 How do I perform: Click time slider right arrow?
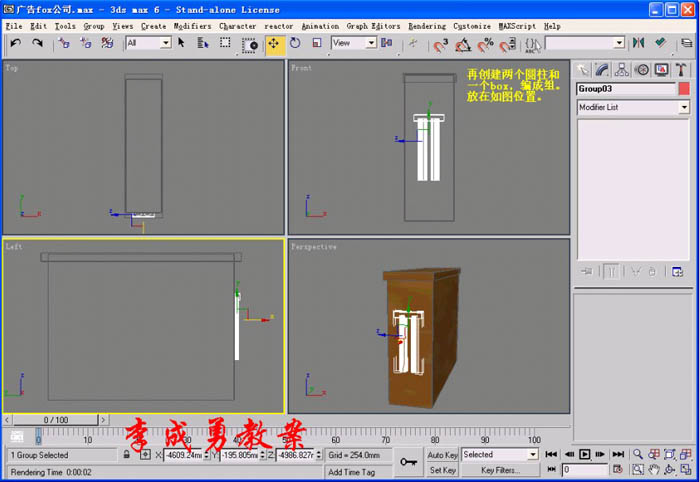click(103, 420)
